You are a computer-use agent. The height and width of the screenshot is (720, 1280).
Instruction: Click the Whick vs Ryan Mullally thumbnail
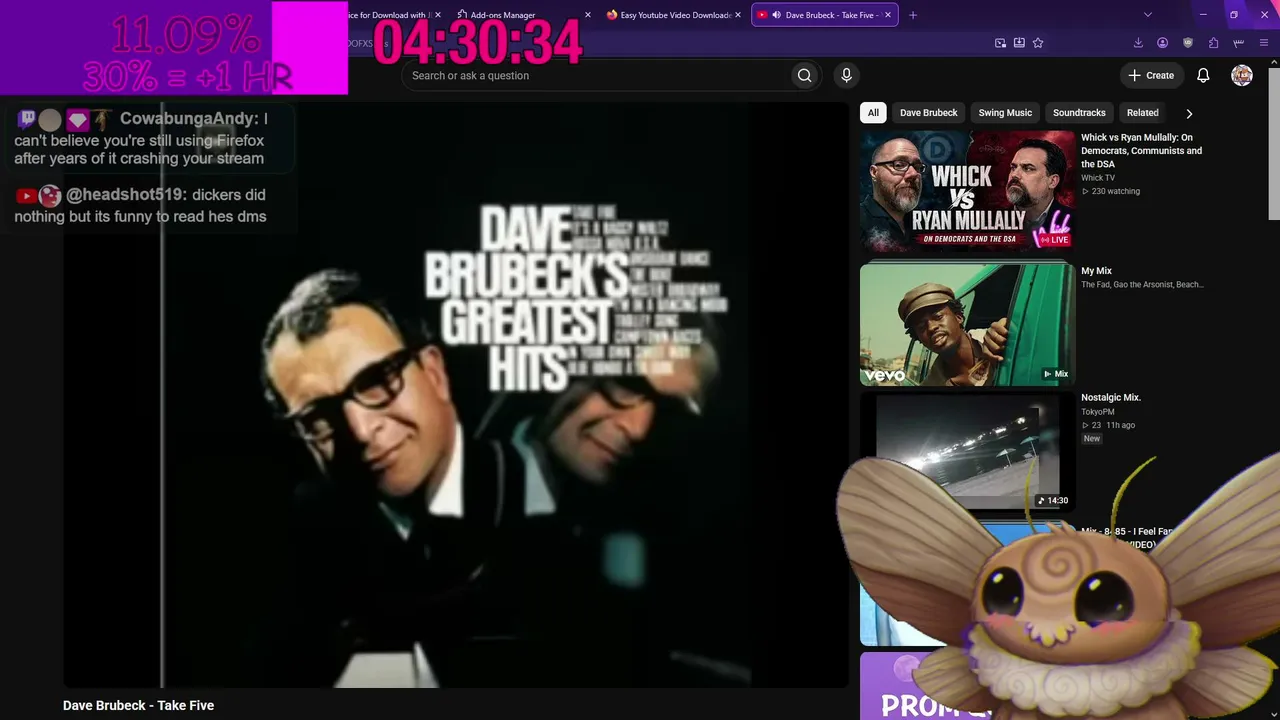[x=968, y=191]
